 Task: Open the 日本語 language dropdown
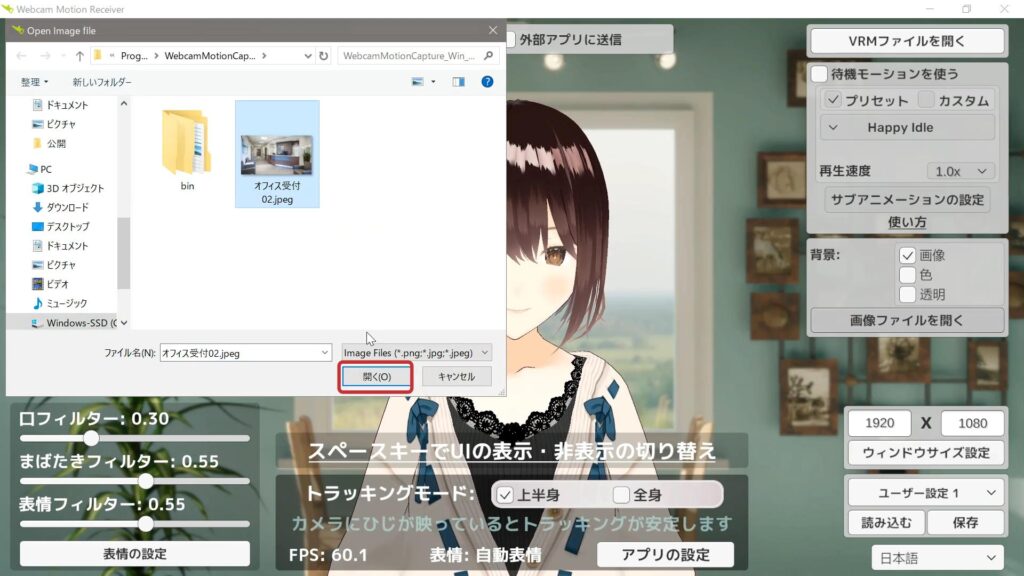[937, 558]
